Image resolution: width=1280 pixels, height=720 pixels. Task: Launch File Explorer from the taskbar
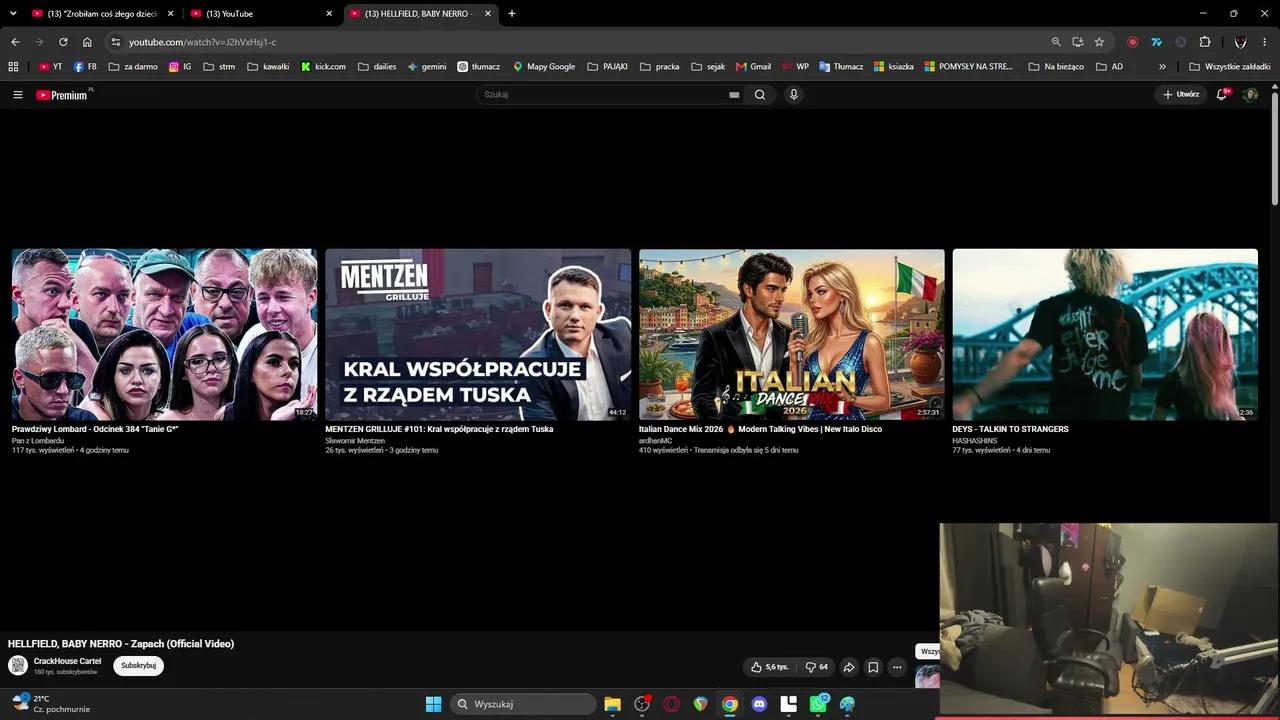(x=613, y=704)
